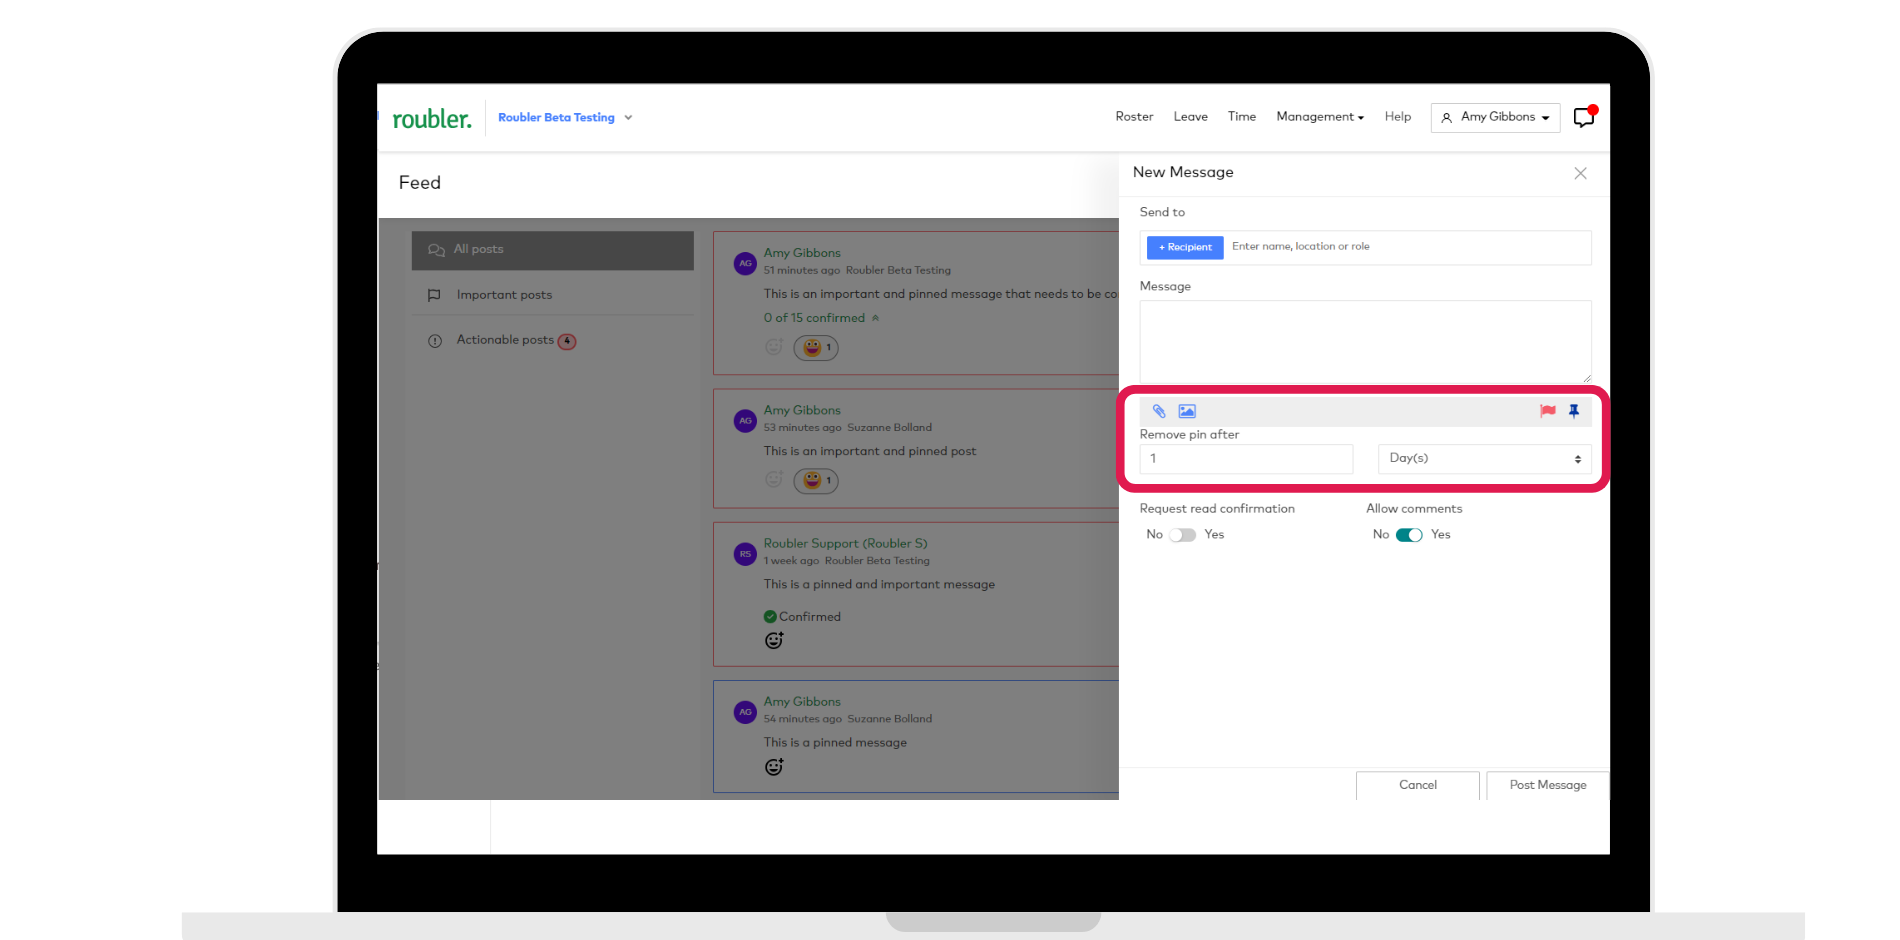Click the attach file paperclip icon
The width and height of the screenshot is (1900, 940).
(1159, 411)
